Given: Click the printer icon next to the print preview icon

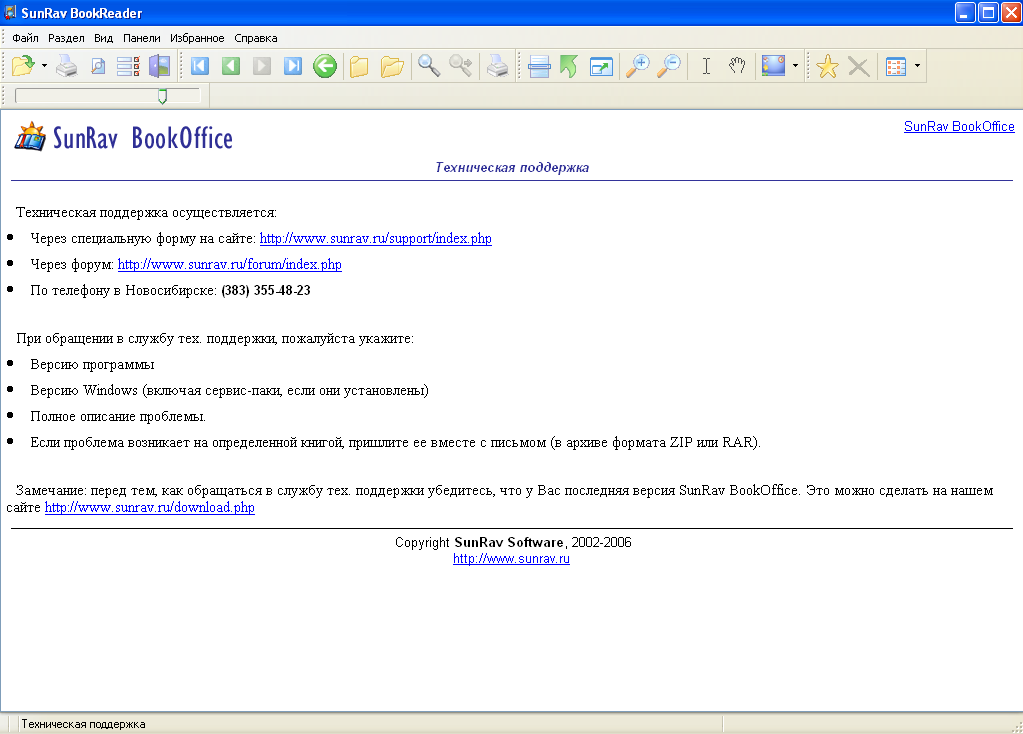Looking at the screenshot, I should 67,66.
